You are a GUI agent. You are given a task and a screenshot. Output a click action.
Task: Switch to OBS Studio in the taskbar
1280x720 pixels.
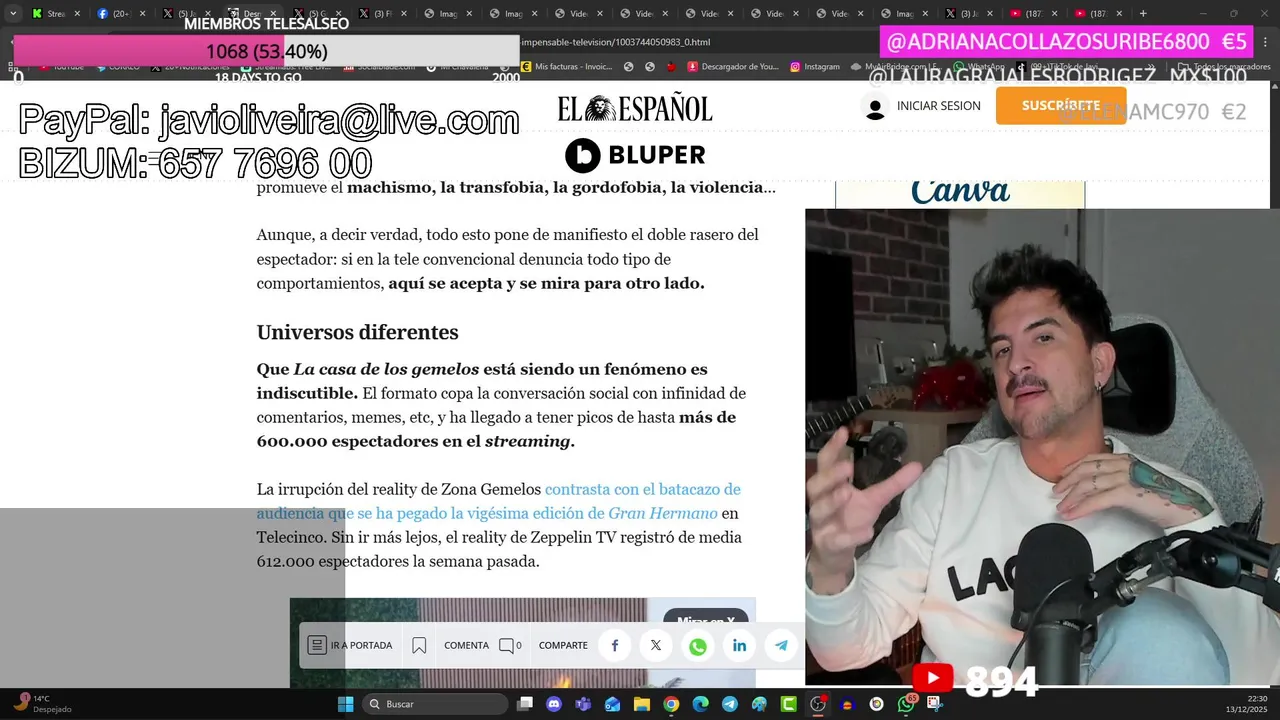(x=818, y=704)
